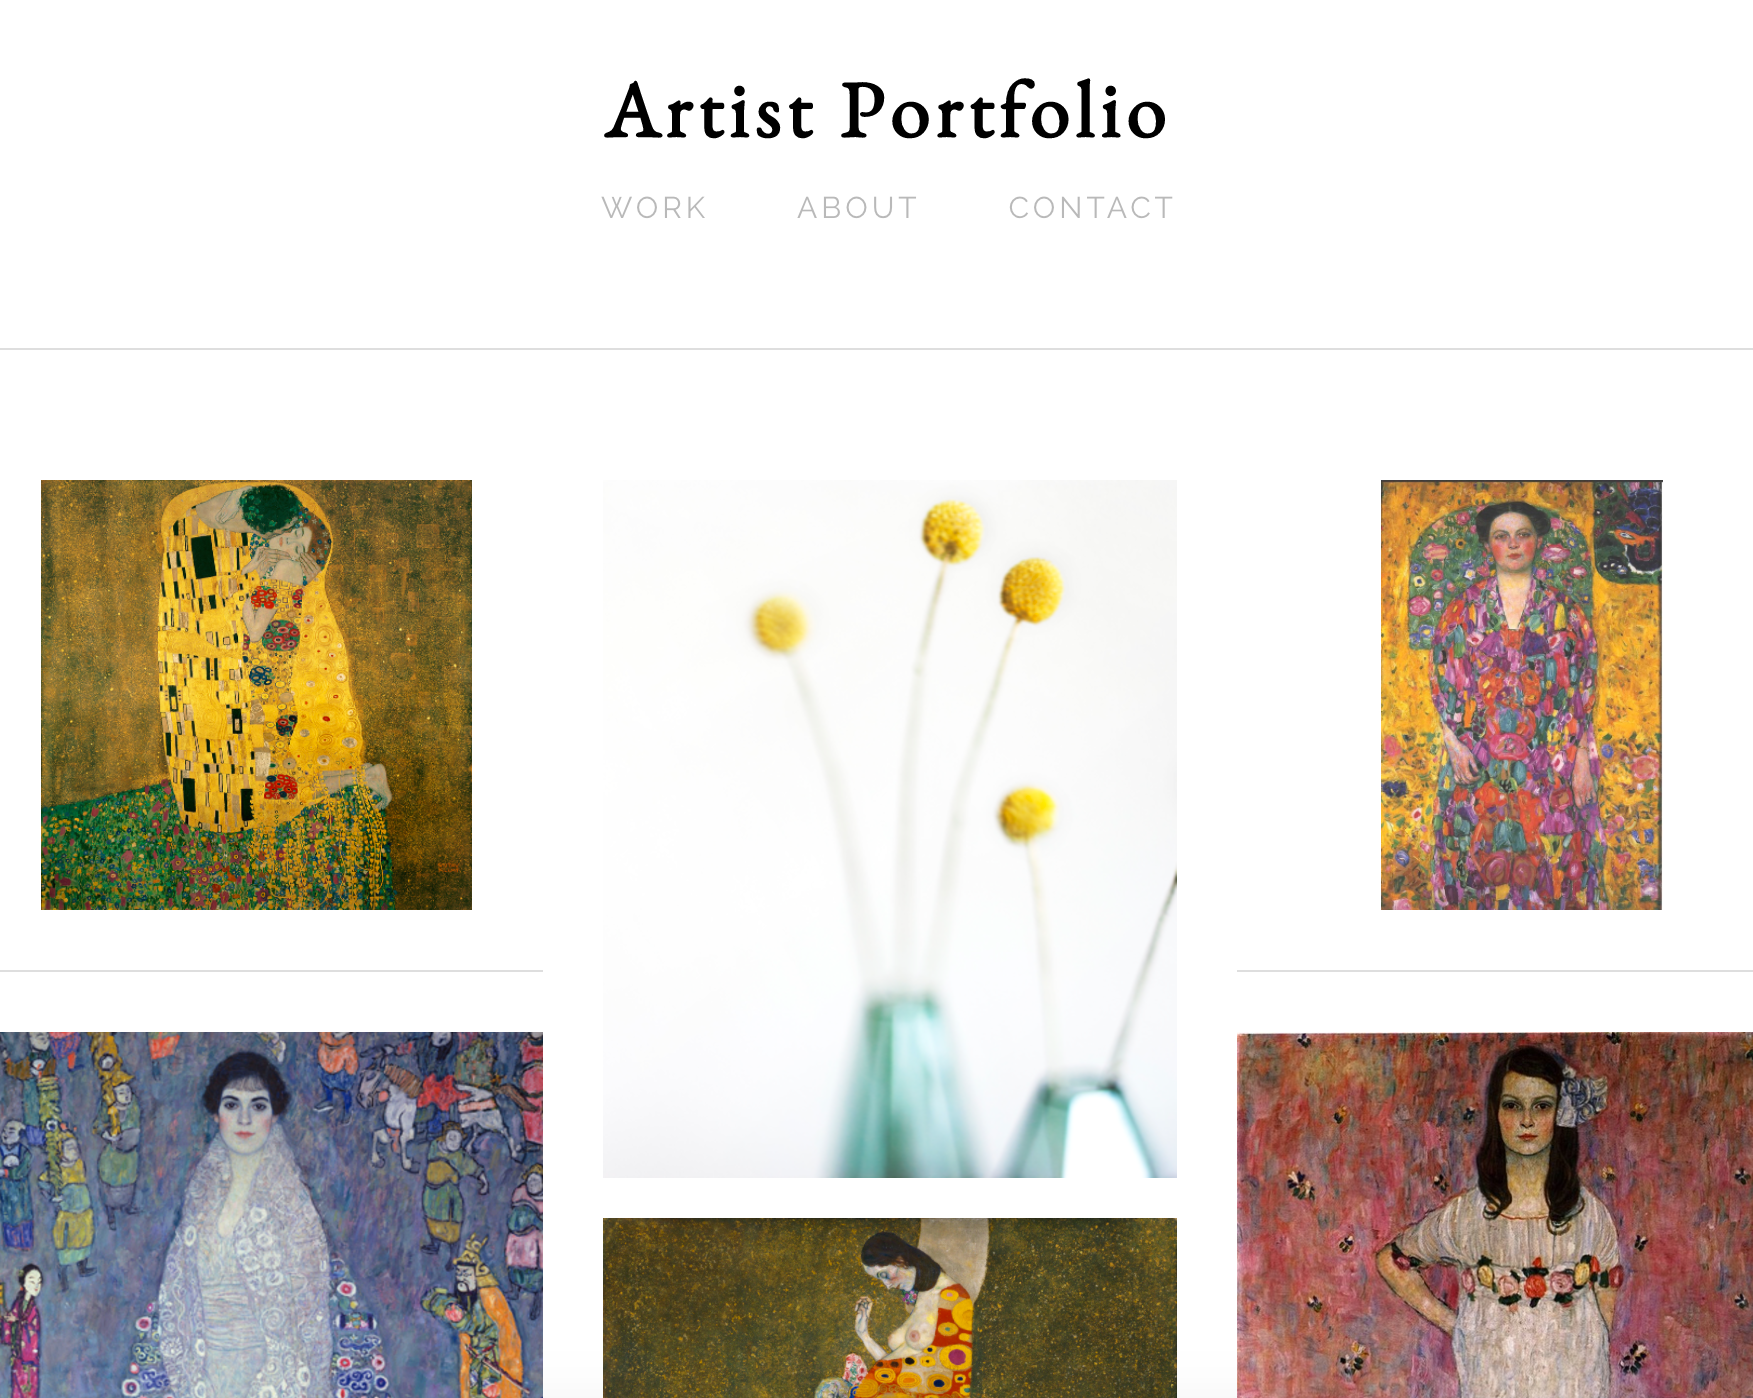Click the topmost yellow flower ball in photo
Image resolution: width=1753 pixels, height=1398 pixels.
point(951,530)
